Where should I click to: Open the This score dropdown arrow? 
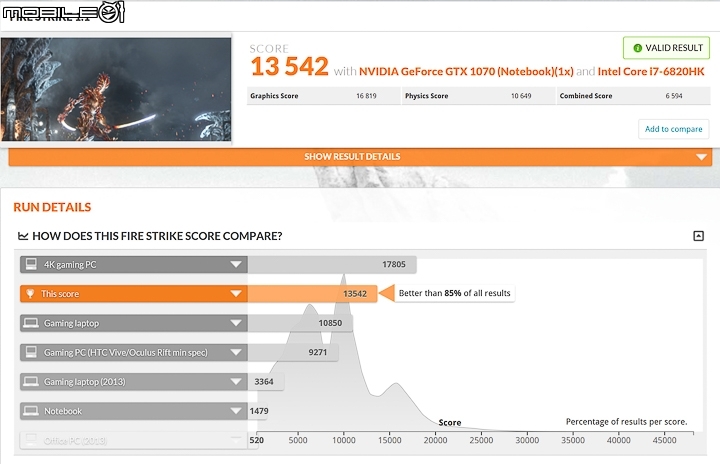[236, 294]
